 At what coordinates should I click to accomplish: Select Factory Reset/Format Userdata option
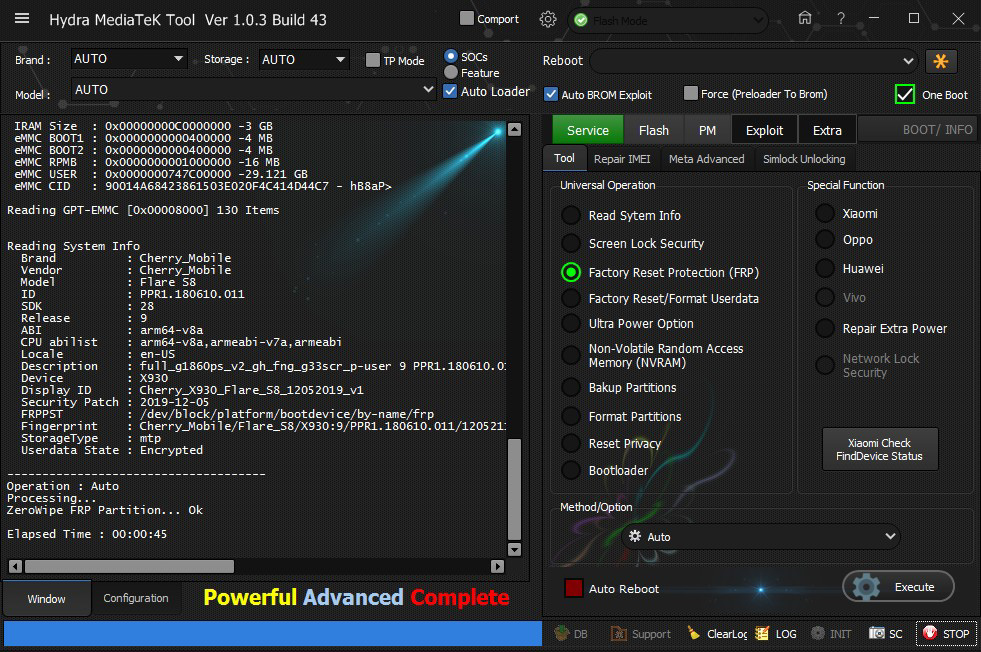click(570, 299)
